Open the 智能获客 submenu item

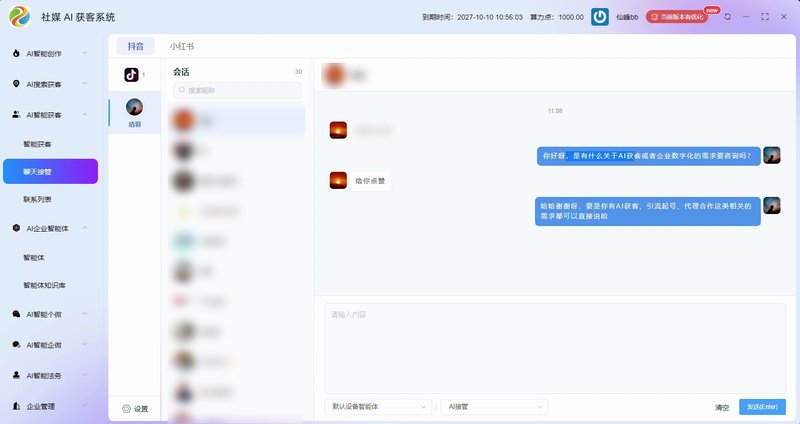(x=37, y=144)
